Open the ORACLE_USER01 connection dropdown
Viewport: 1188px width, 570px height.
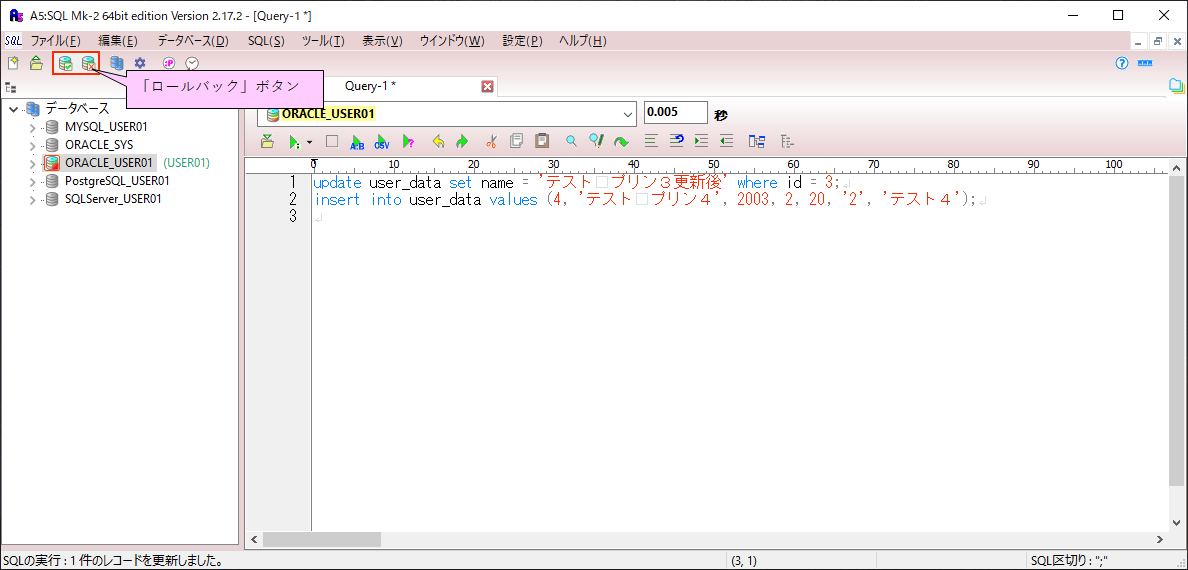[628, 114]
